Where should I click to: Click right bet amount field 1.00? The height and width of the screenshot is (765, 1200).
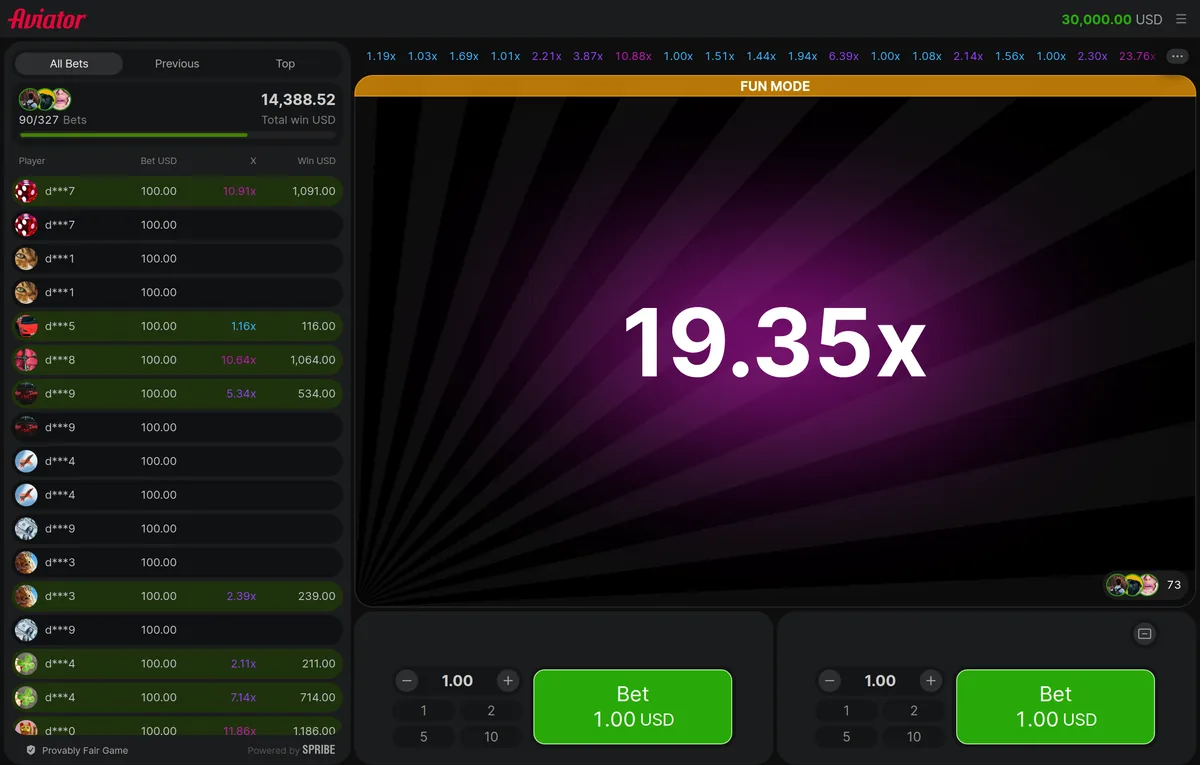click(880, 681)
